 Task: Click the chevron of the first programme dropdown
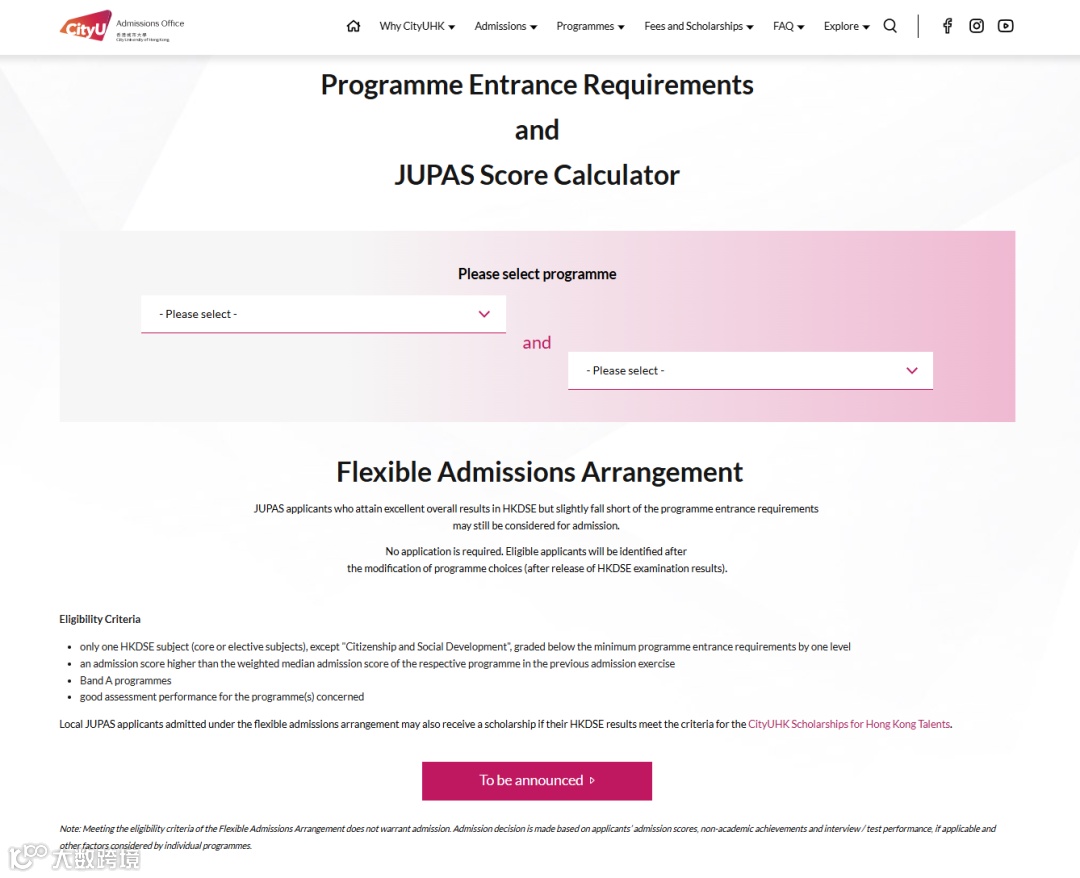click(x=484, y=314)
